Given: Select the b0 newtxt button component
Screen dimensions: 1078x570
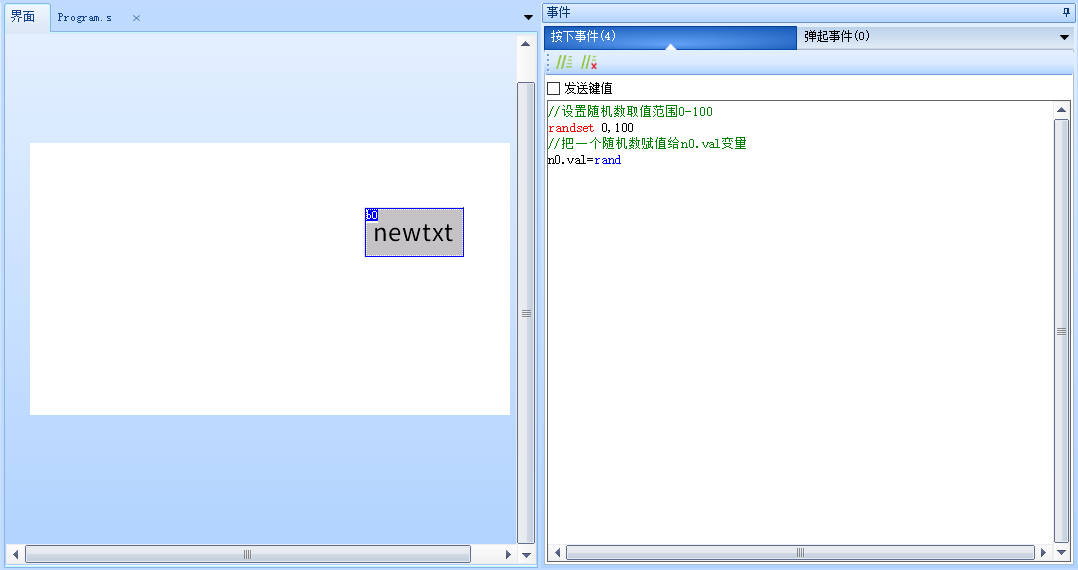Looking at the screenshot, I should click(x=414, y=233).
